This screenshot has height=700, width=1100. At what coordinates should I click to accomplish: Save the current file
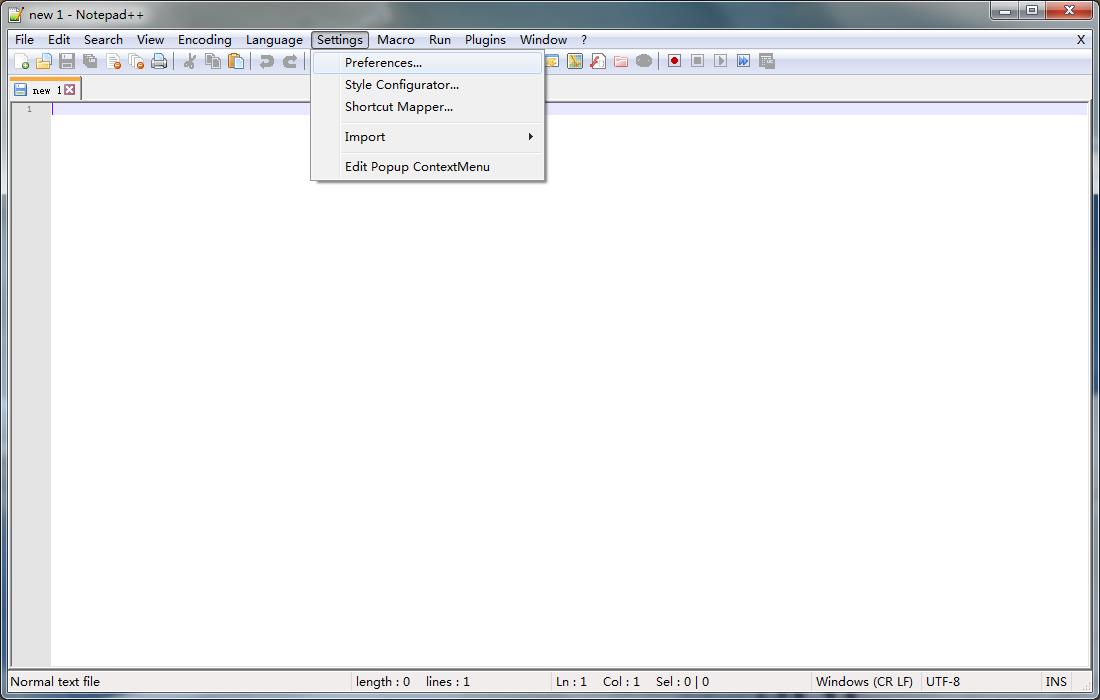coord(66,61)
